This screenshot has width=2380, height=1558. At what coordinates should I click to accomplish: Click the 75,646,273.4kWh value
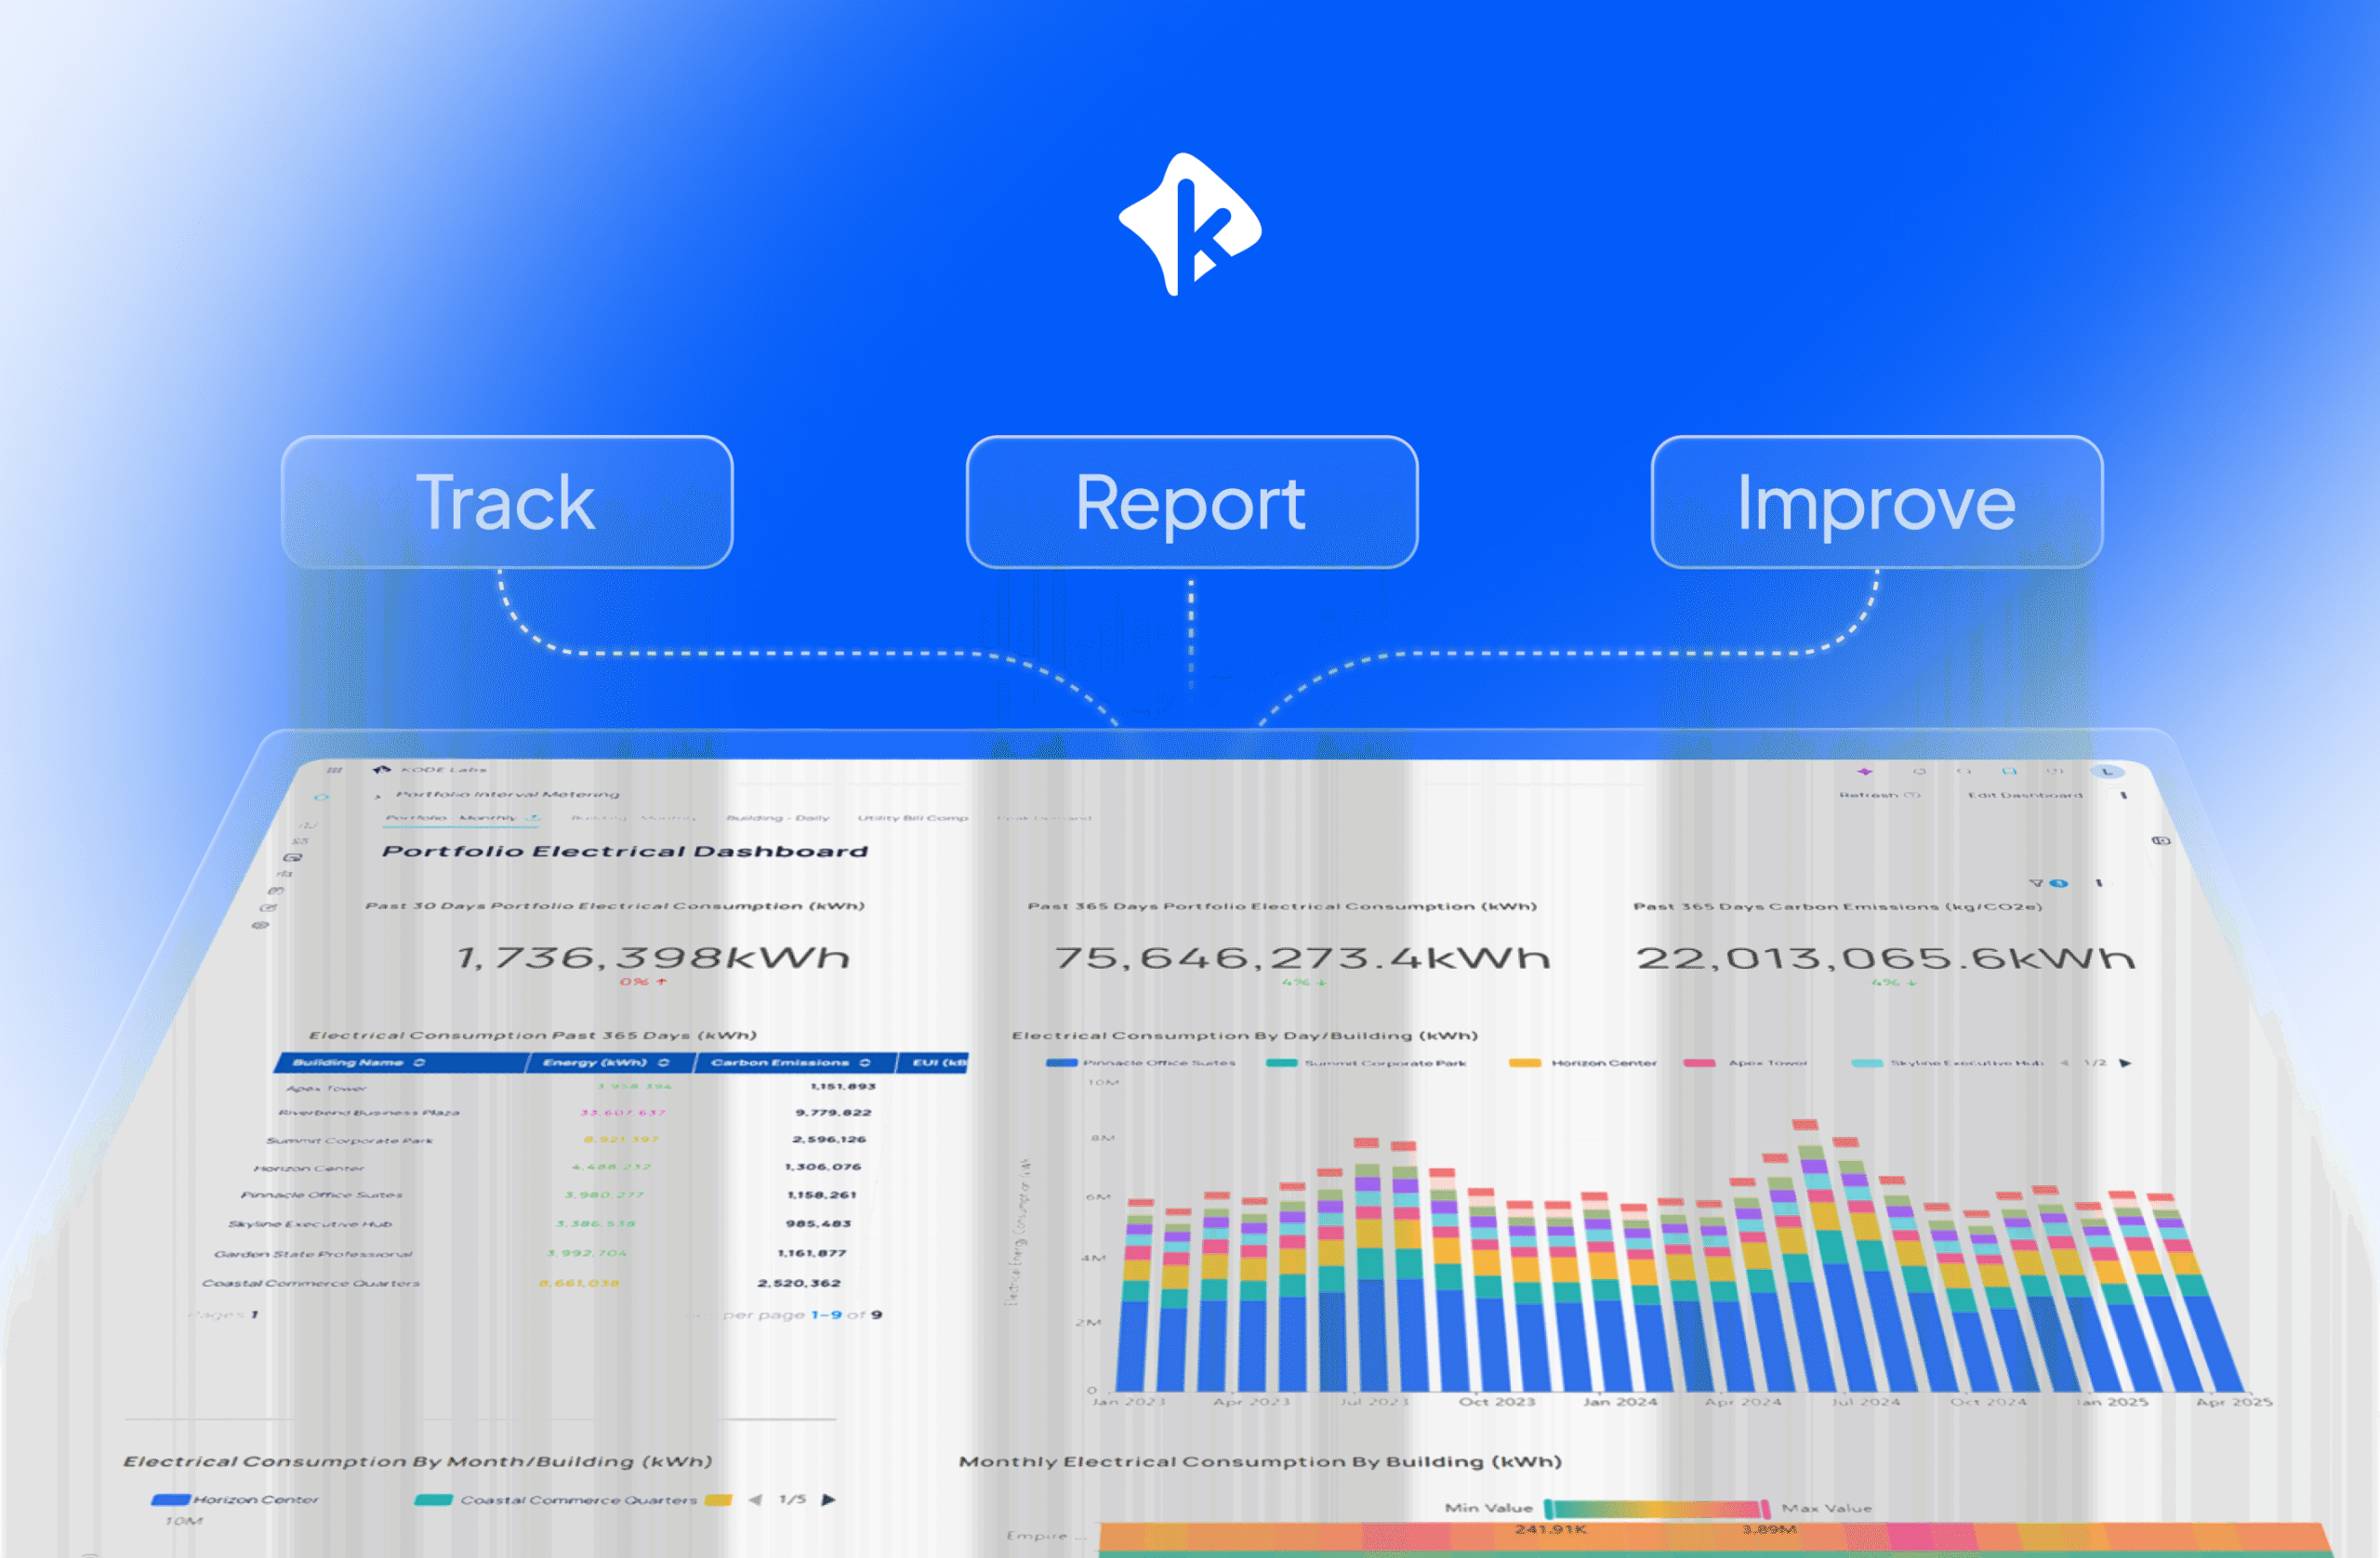point(1302,958)
